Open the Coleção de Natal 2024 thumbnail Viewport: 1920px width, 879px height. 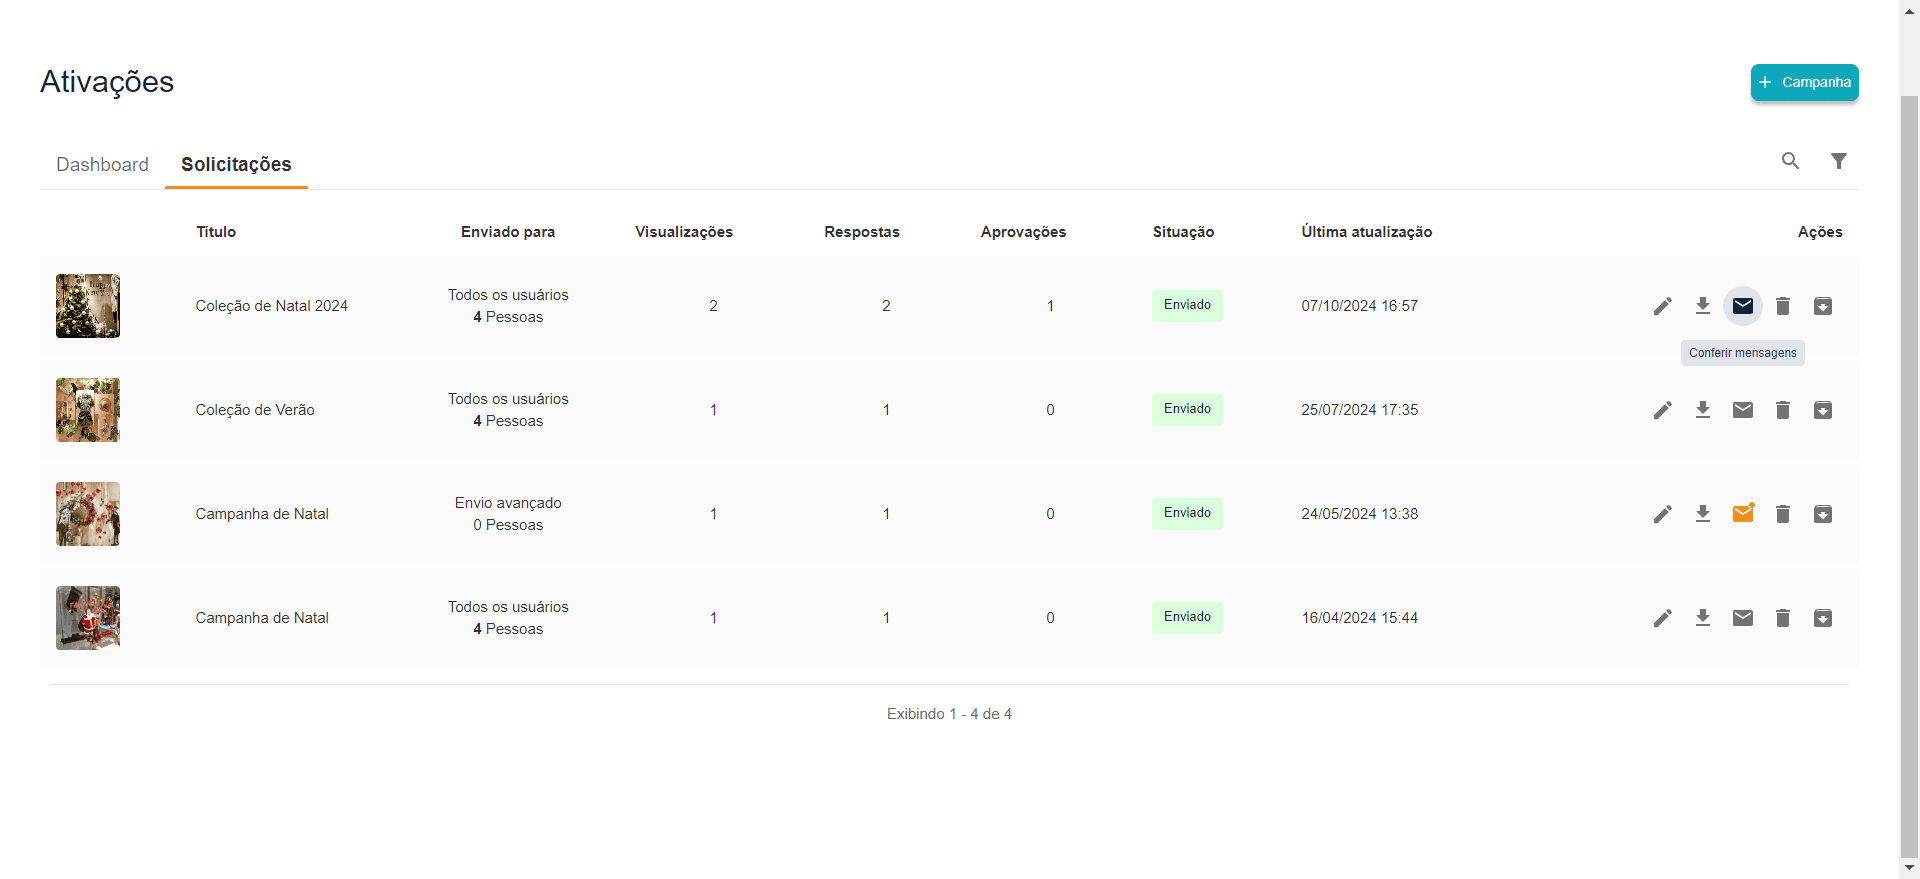click(x=88, y=306)
